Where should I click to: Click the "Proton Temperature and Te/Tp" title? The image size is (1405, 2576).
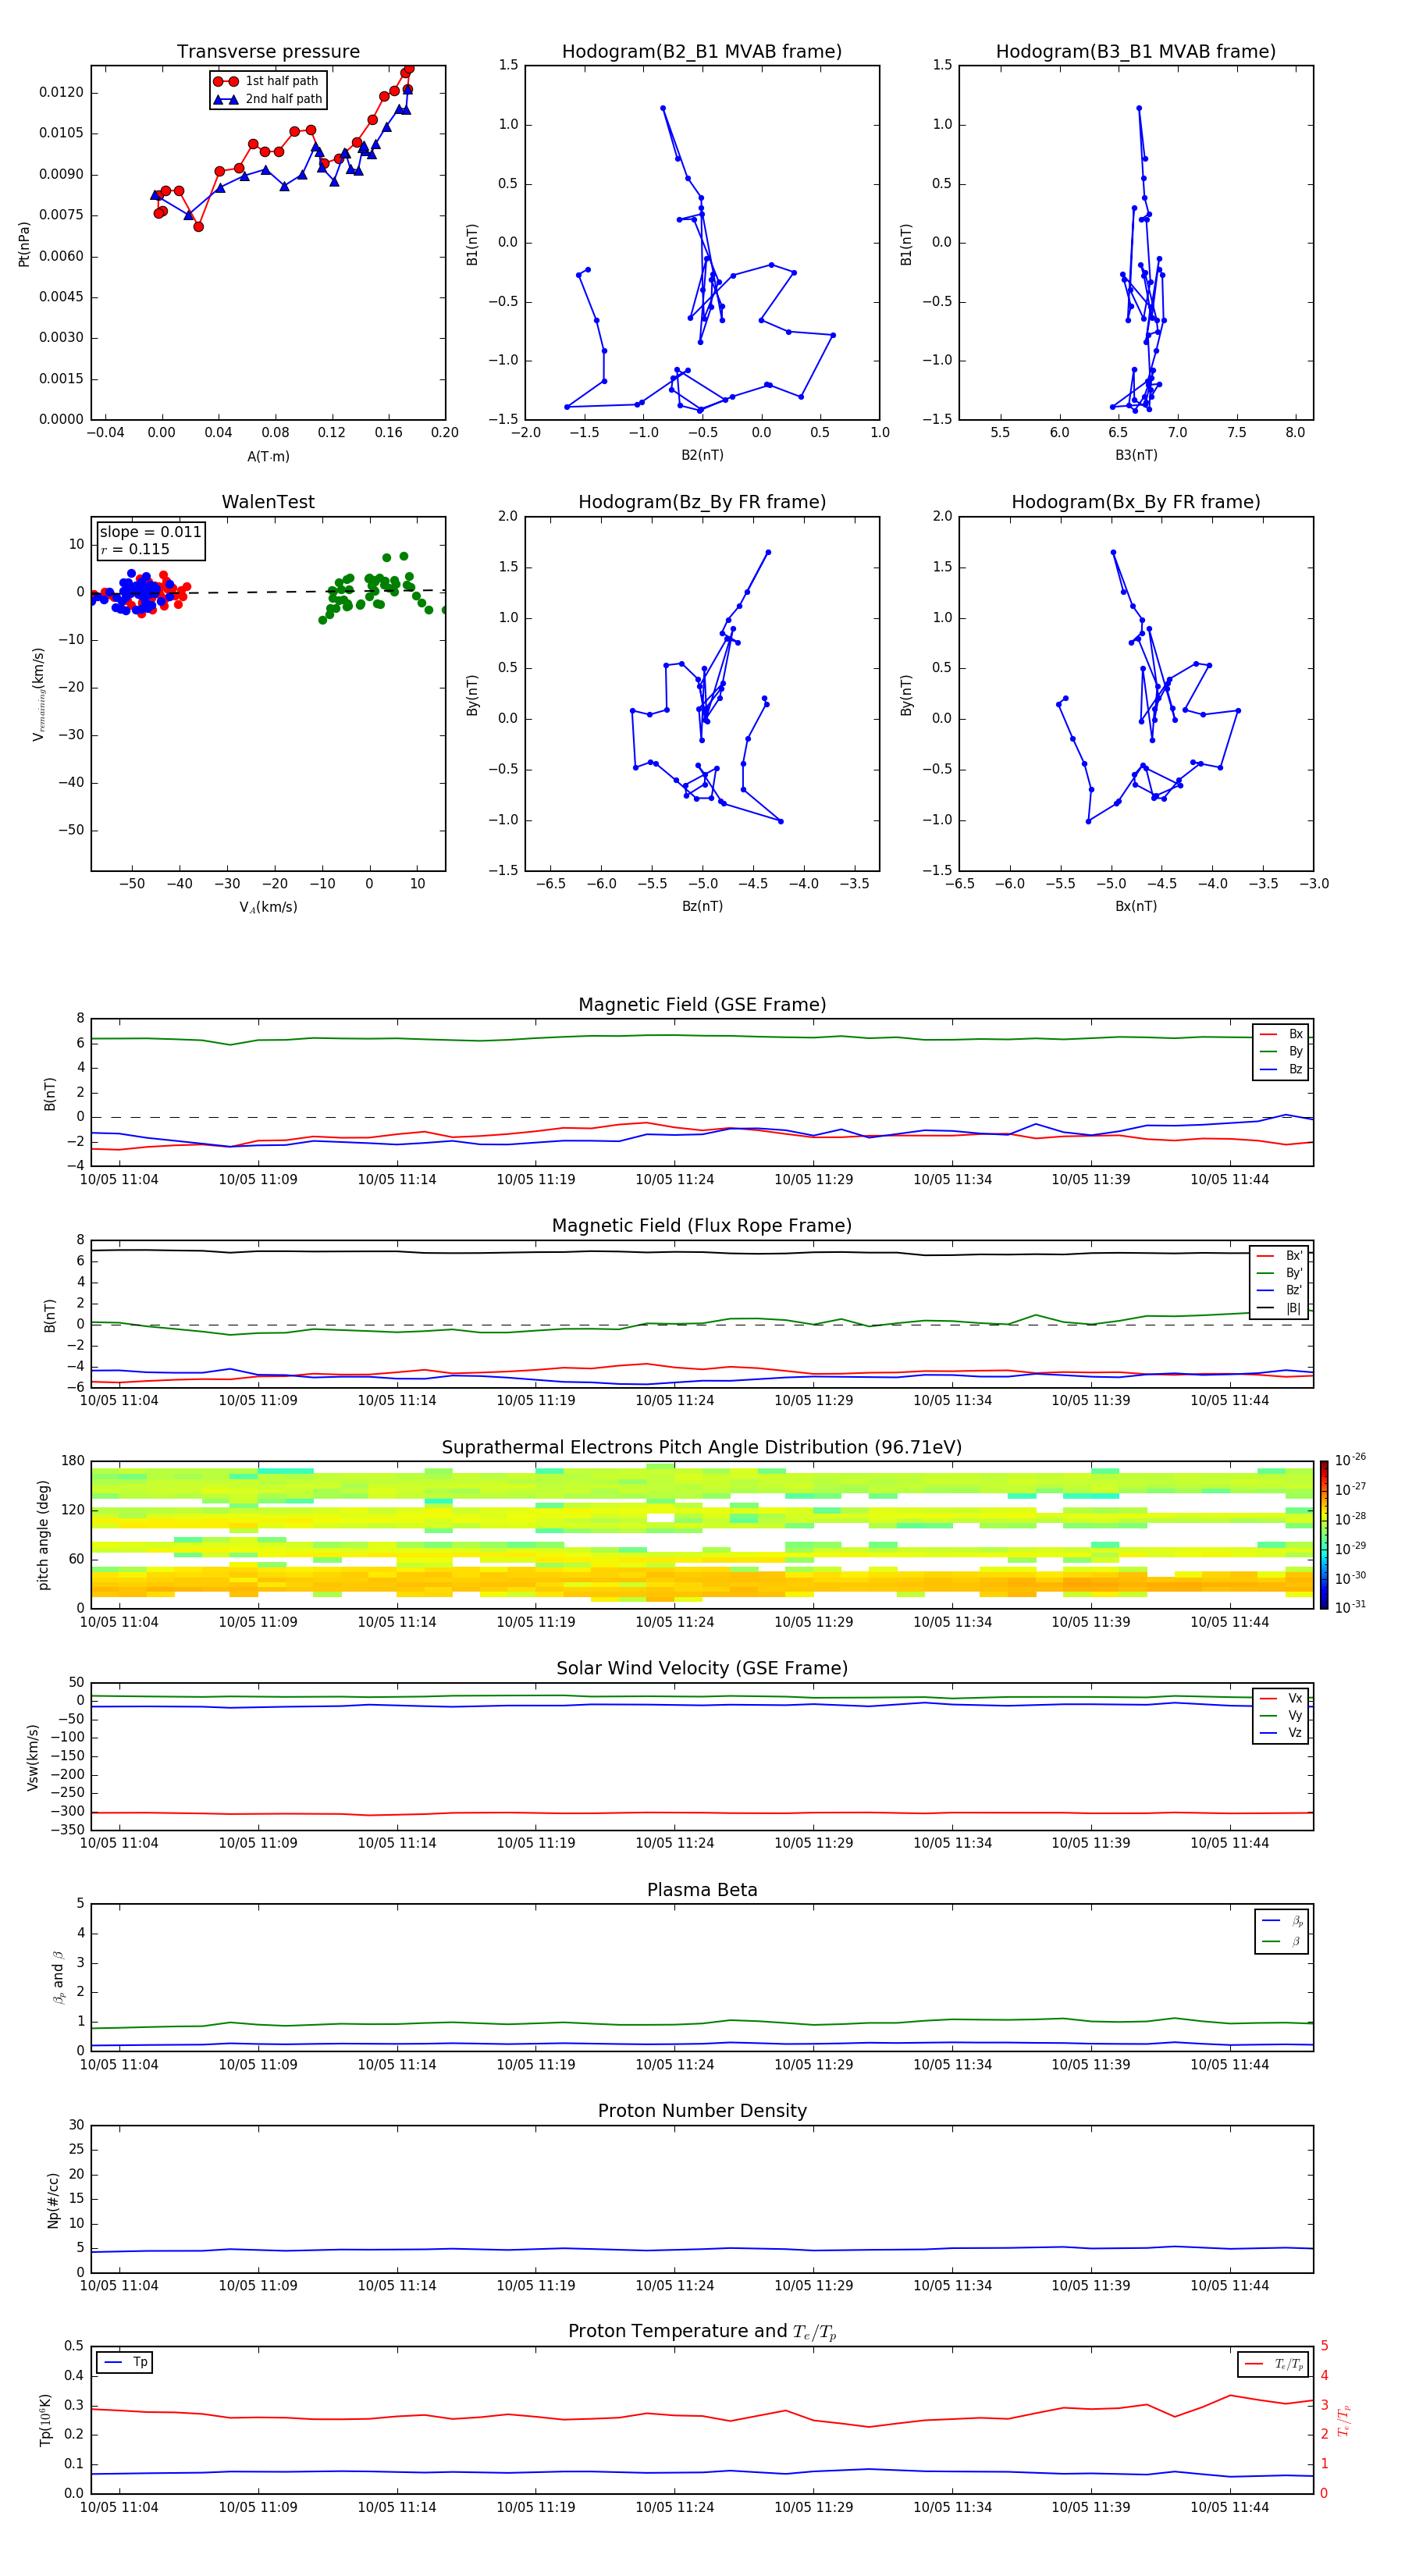pos(702,2331)
